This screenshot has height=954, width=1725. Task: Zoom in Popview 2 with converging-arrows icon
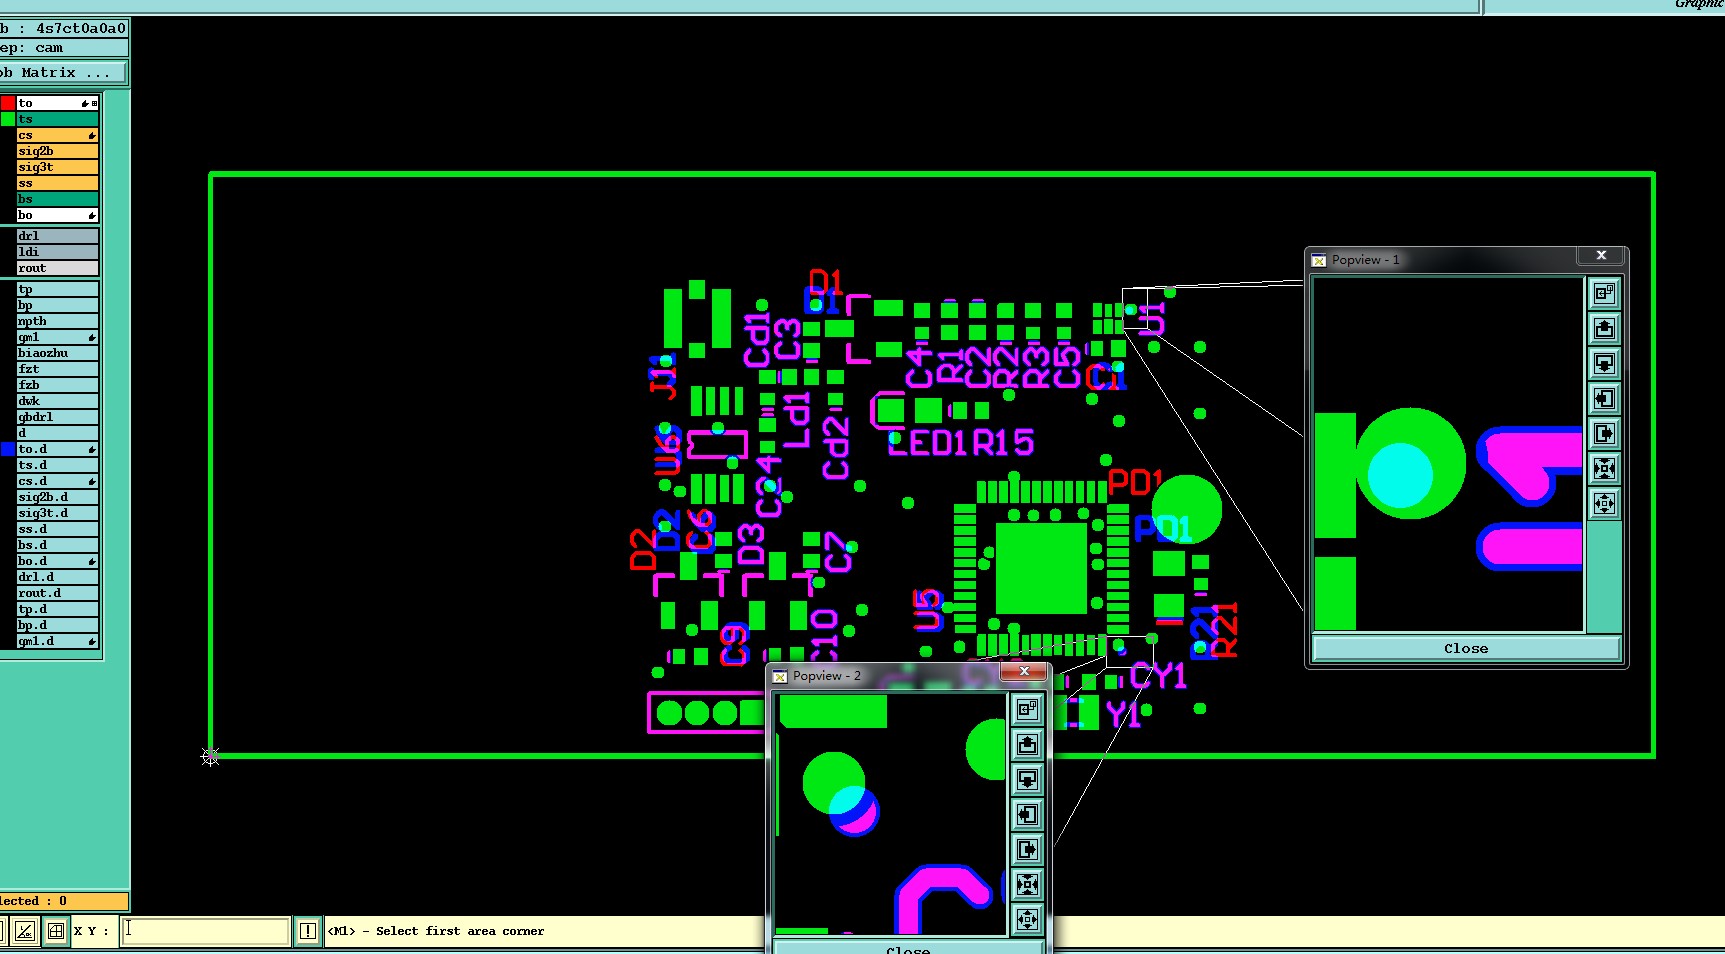pyautogui.click(x=1027, y=884)
